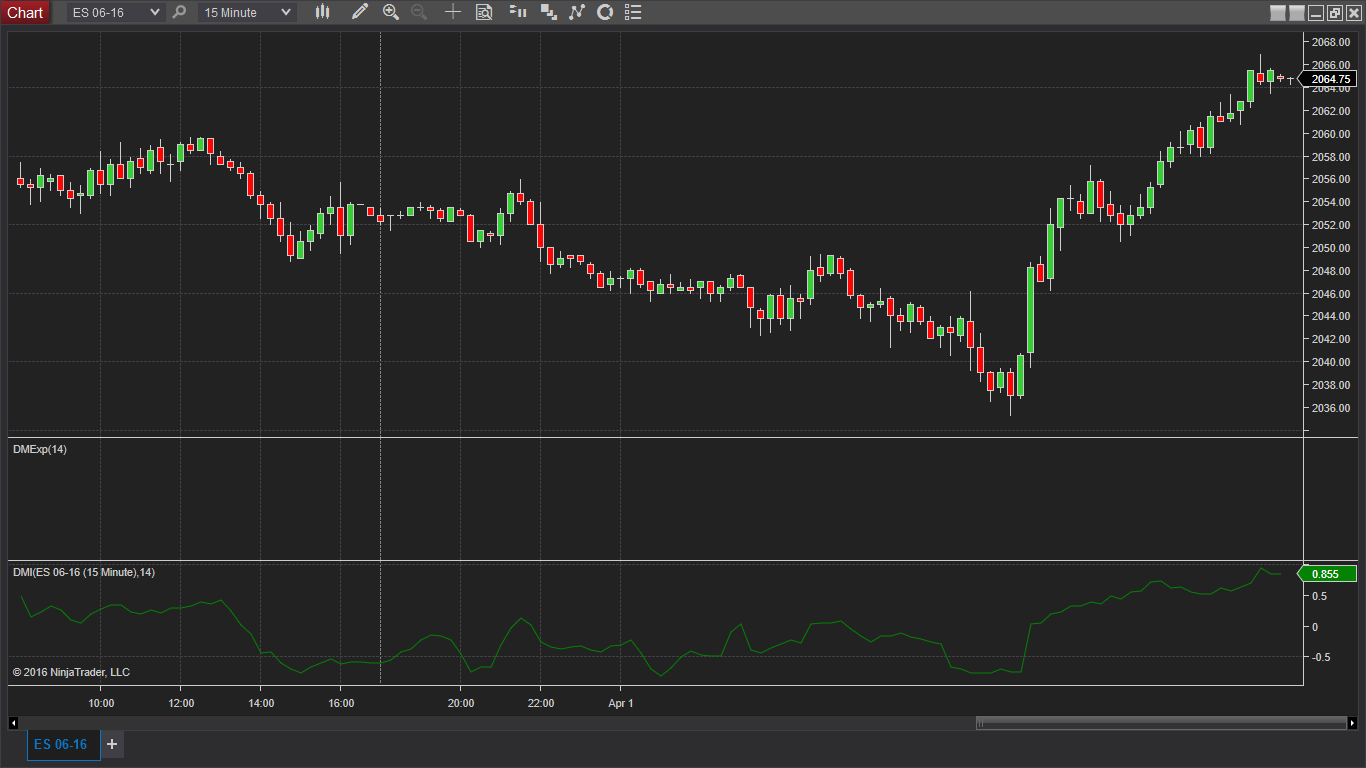Viewport: 1366px width, 768px height.
Task: Restore down the chart window
Action: (x=1335, y=13)
